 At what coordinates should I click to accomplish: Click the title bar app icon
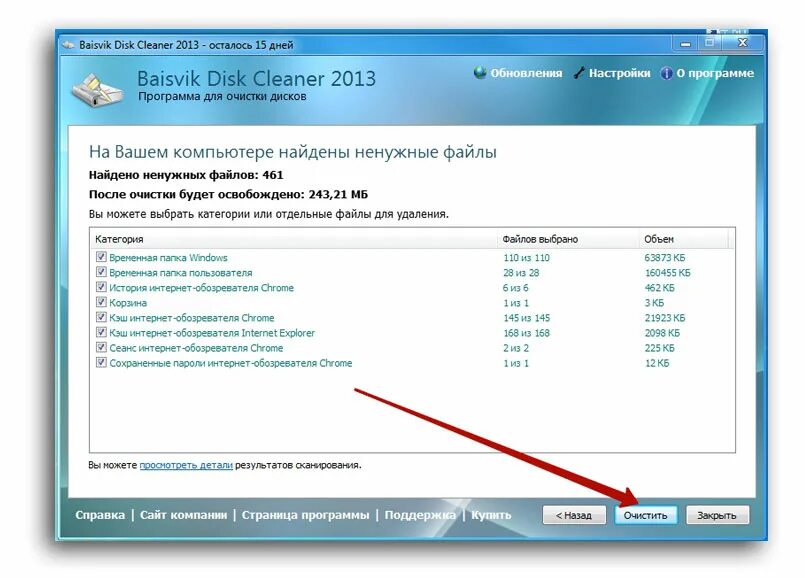coord(68,45)
